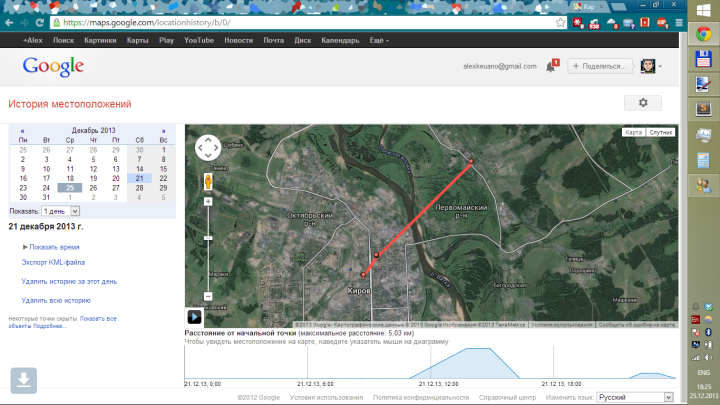Open 'Справочный центр' footer link
720x405 pixels.
(507, 397)
